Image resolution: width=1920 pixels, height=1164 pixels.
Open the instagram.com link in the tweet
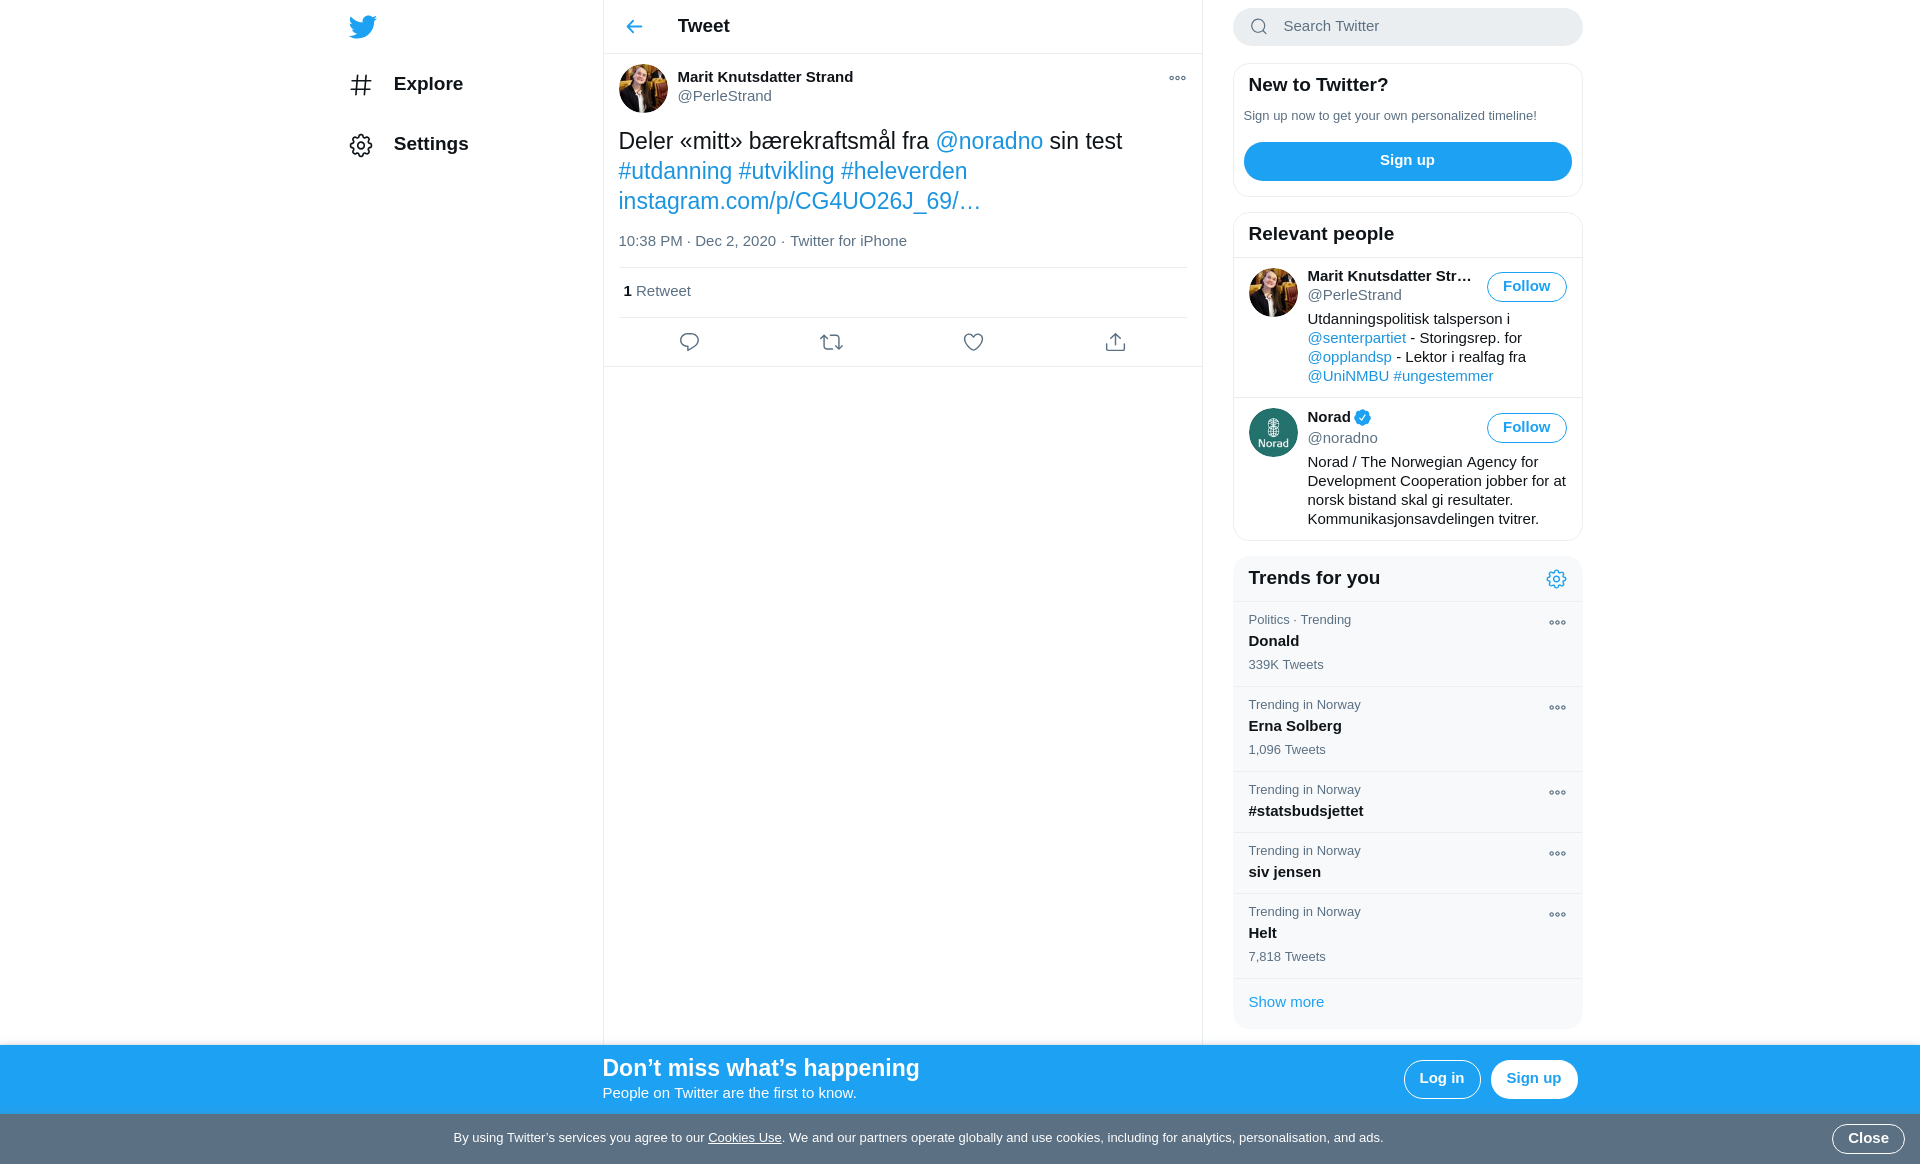coord(799,201)
